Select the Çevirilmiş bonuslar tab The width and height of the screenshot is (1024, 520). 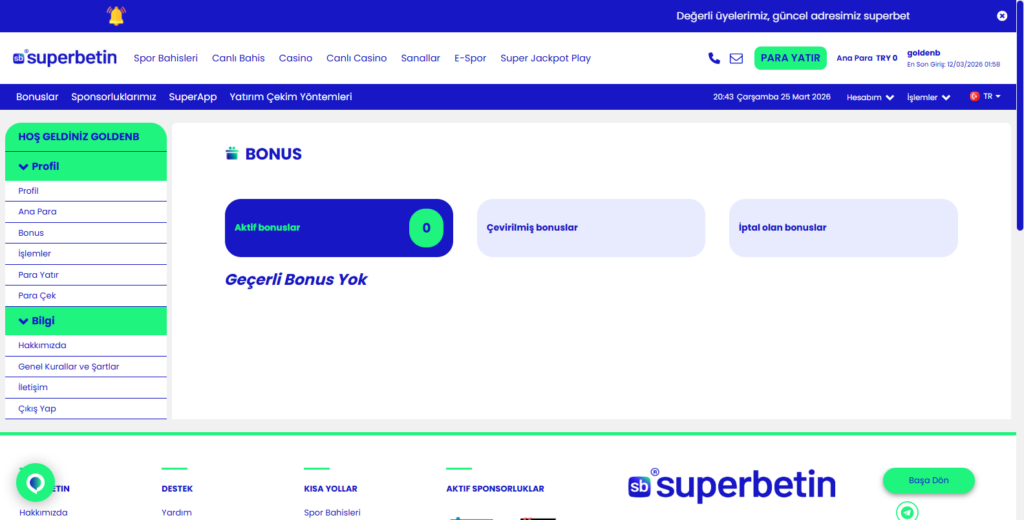[590, 228]
